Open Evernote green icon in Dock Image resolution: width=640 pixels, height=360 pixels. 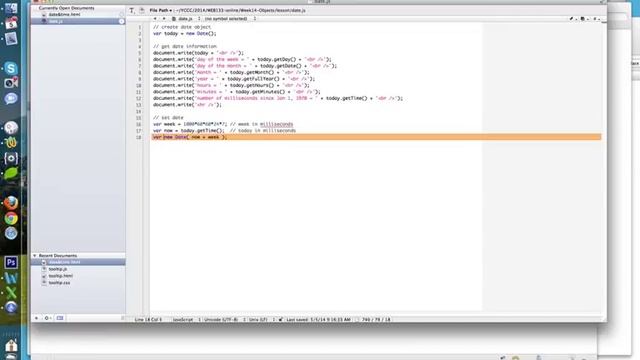(11, 173)
